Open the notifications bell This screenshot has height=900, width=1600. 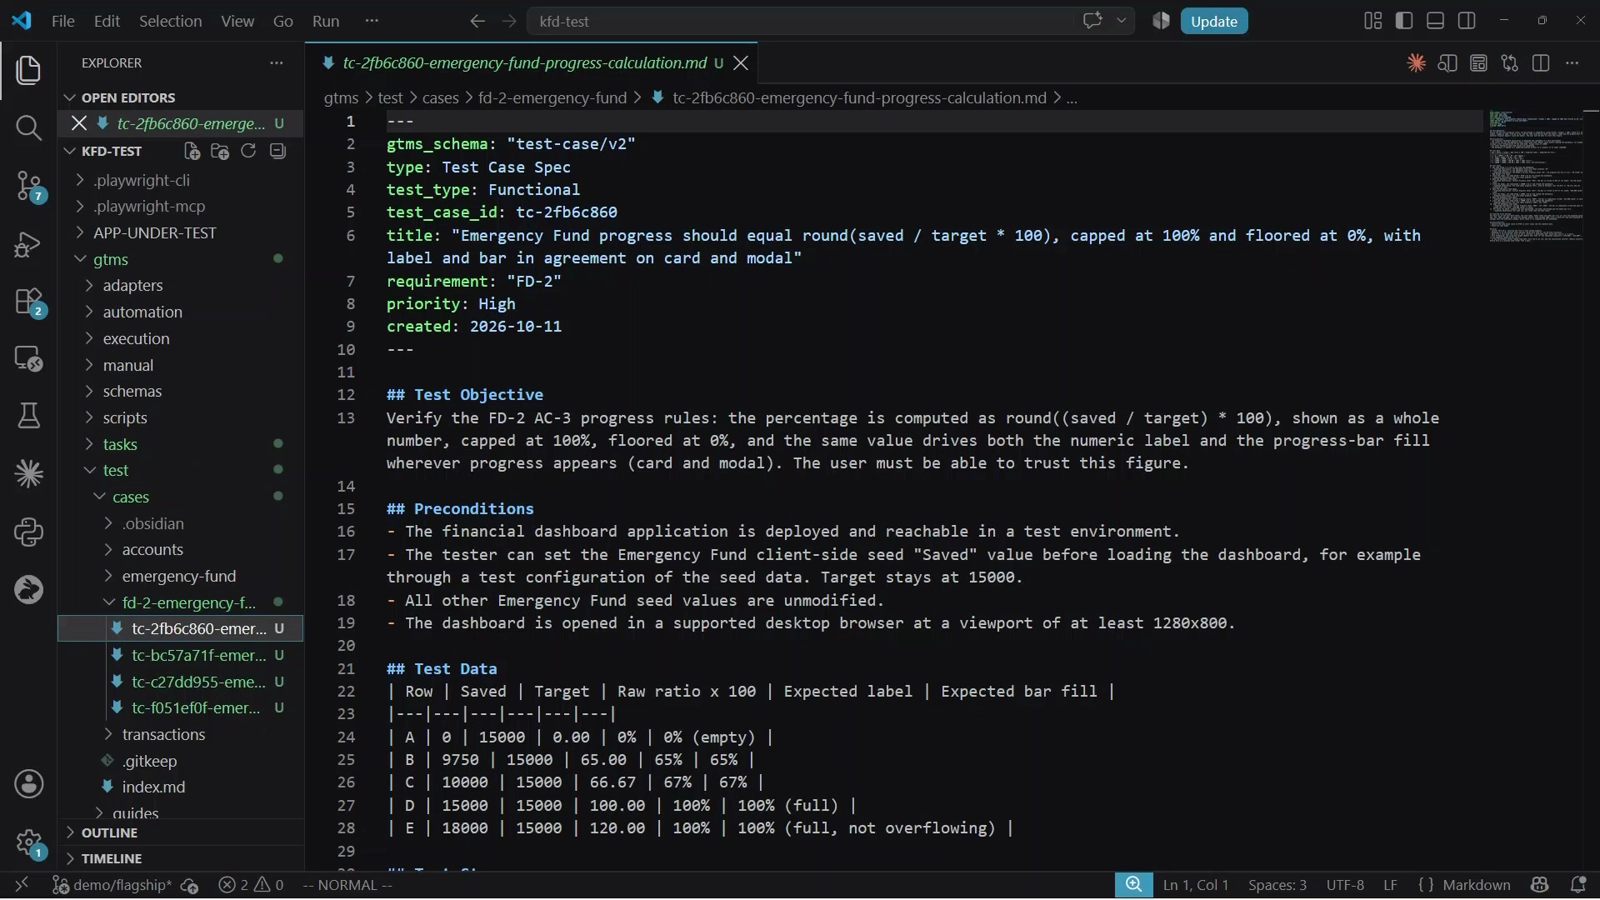point(1578,885)
